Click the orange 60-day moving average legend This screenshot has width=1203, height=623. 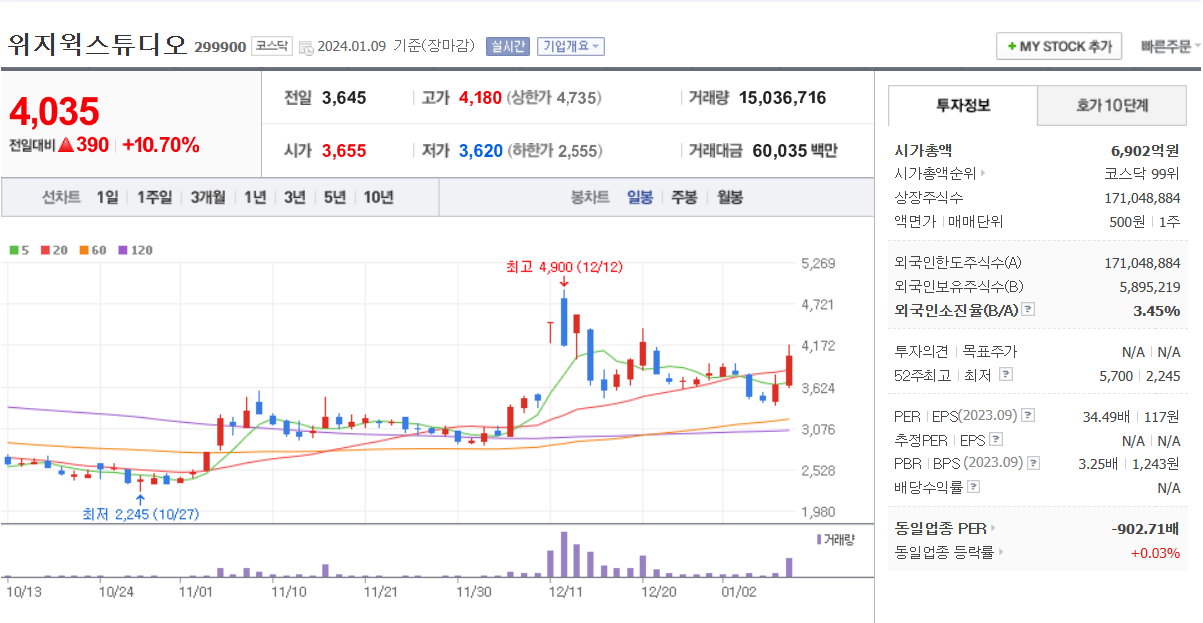[92, 250]
